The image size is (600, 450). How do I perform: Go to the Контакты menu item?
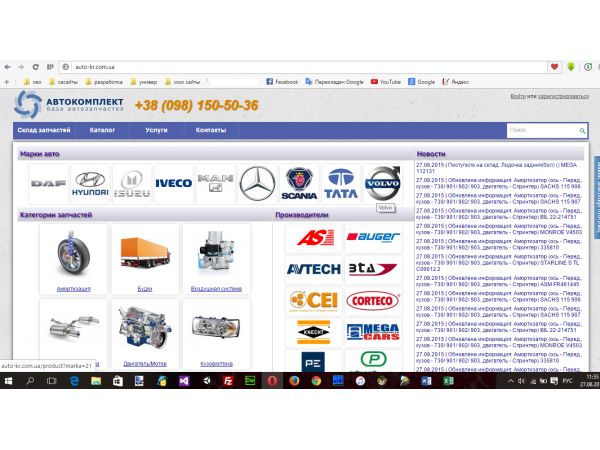pos(210,130)
